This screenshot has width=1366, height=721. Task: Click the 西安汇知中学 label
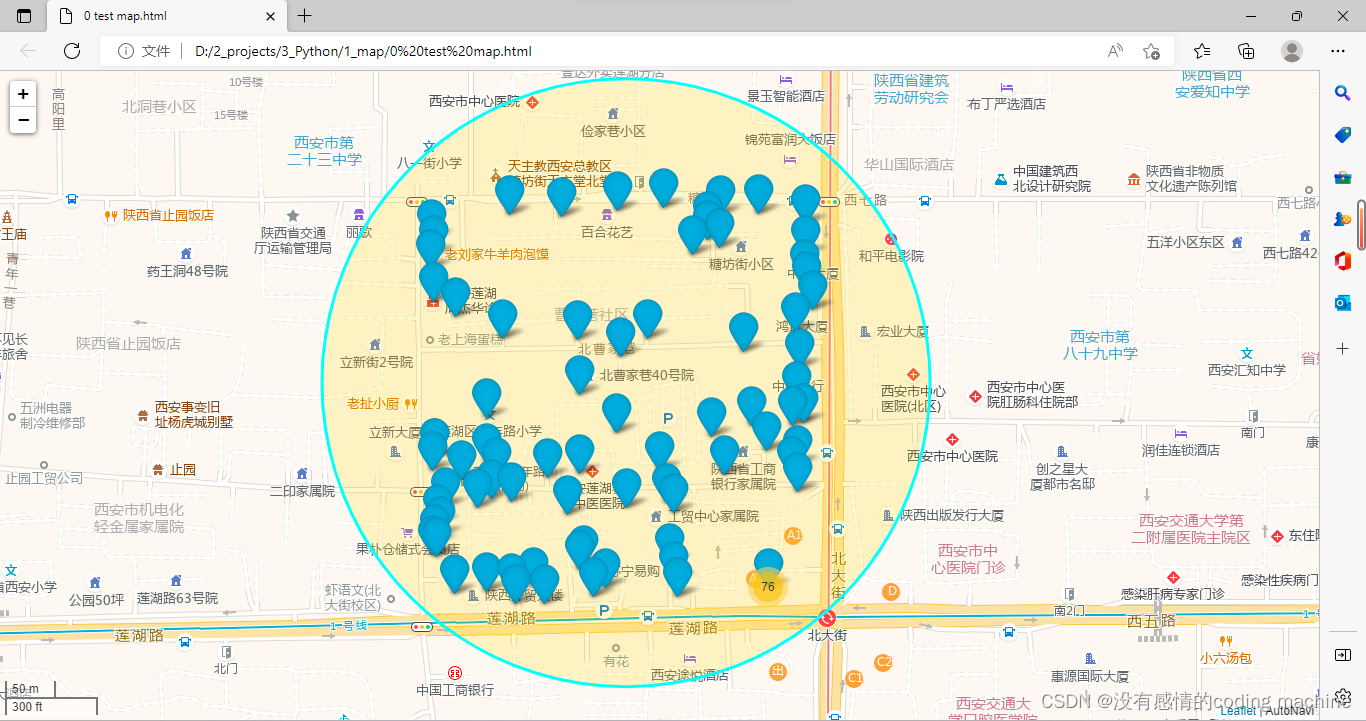tap(1247, 370)
